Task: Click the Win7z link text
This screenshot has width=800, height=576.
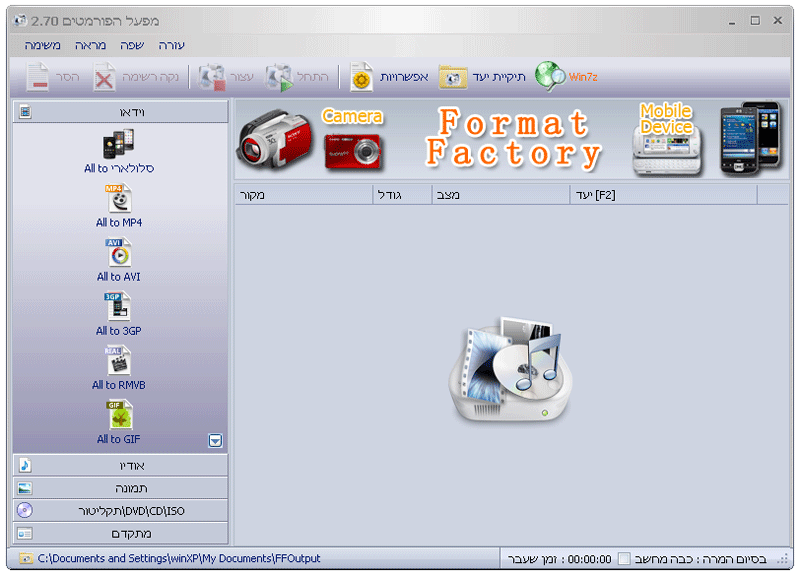Action: click(x=583, y=77)
